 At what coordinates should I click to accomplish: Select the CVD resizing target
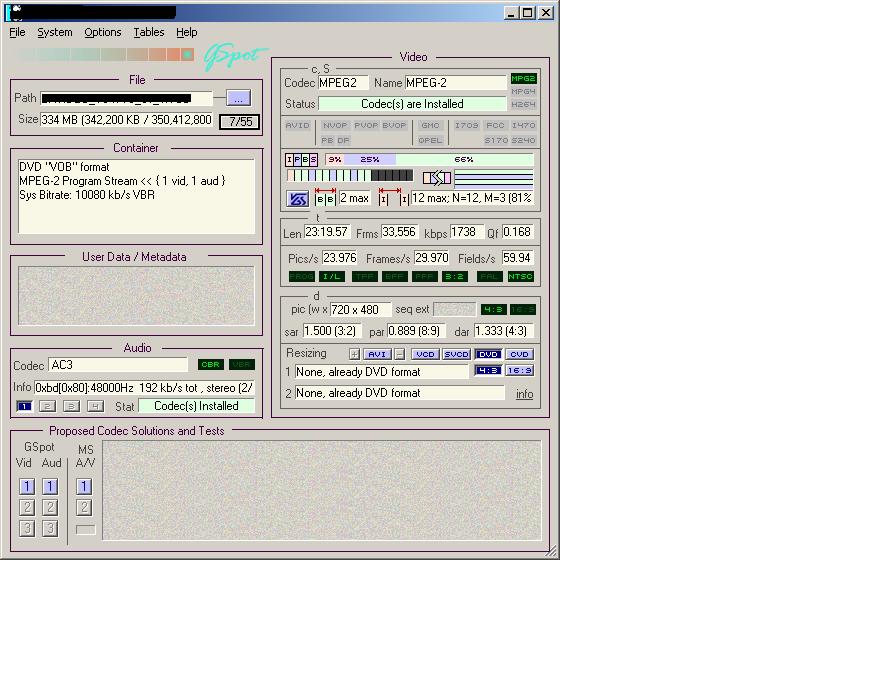[x=519, y=354]
